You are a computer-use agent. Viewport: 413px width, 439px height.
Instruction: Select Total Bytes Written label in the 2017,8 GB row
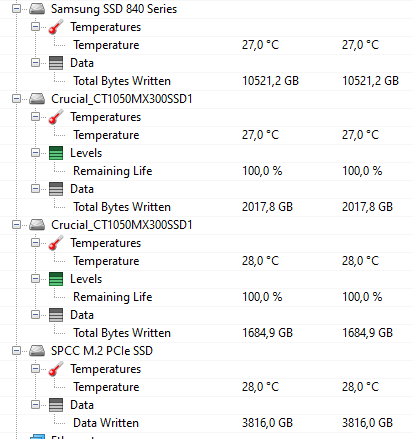(x=122, y=207)
